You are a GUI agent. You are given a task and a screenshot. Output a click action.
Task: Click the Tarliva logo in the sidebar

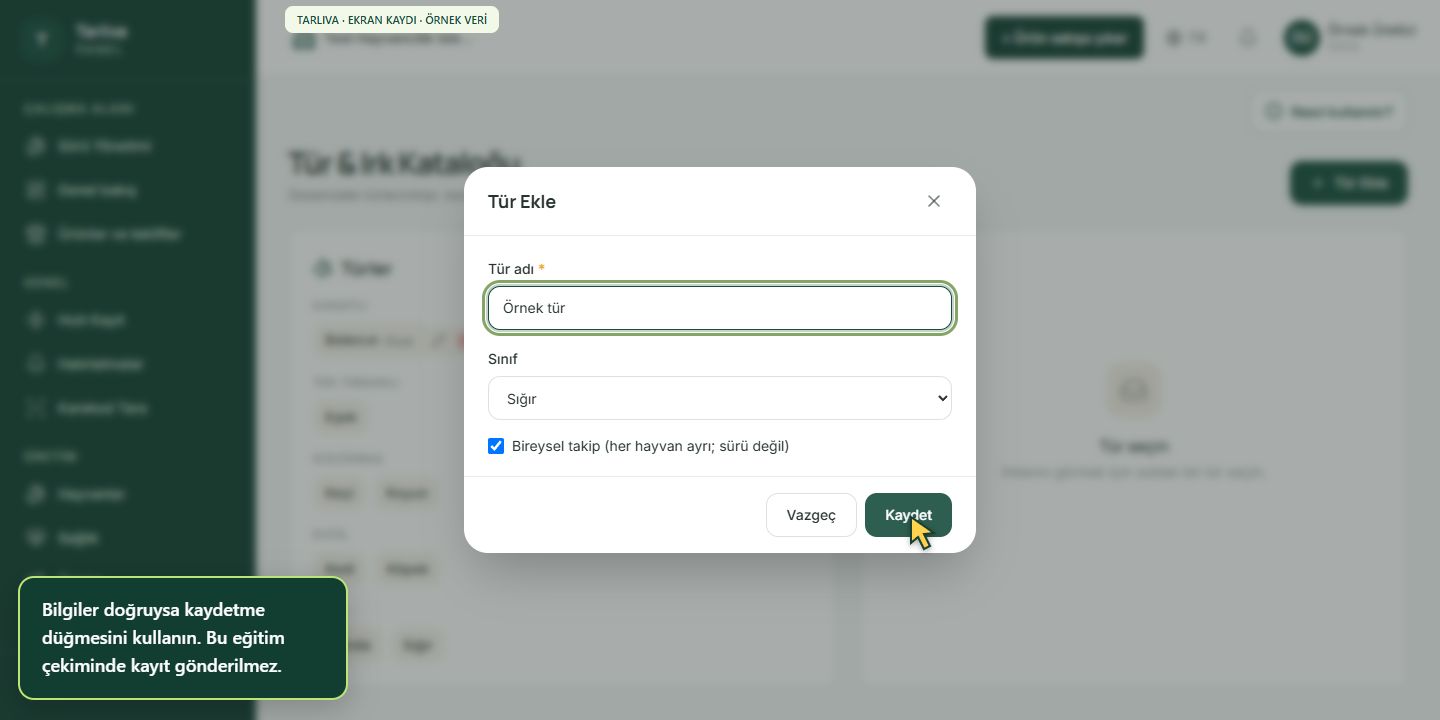click(x=40, y=38)
